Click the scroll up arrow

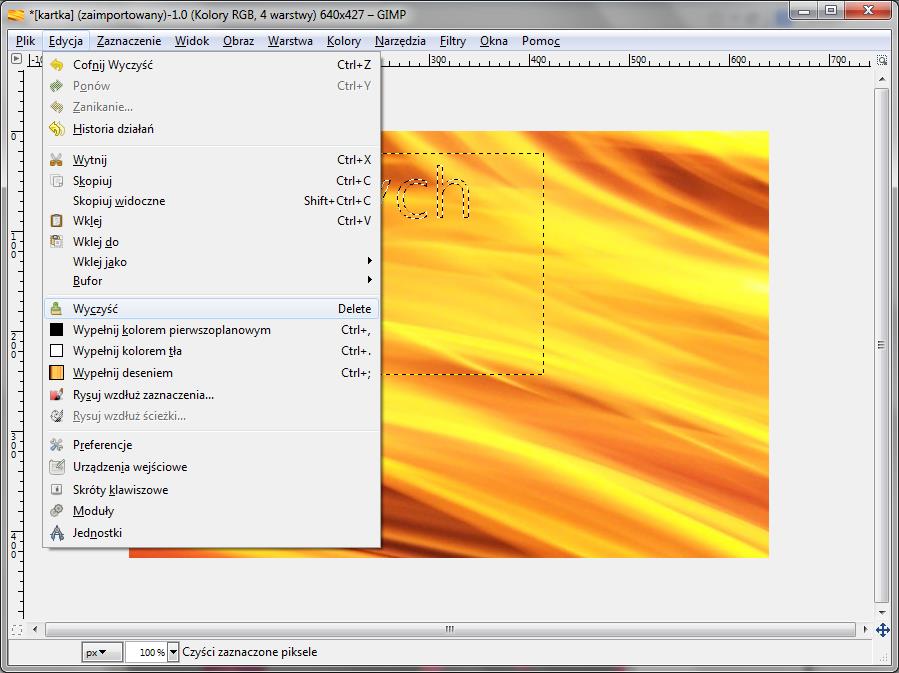(x=882, y=78)
